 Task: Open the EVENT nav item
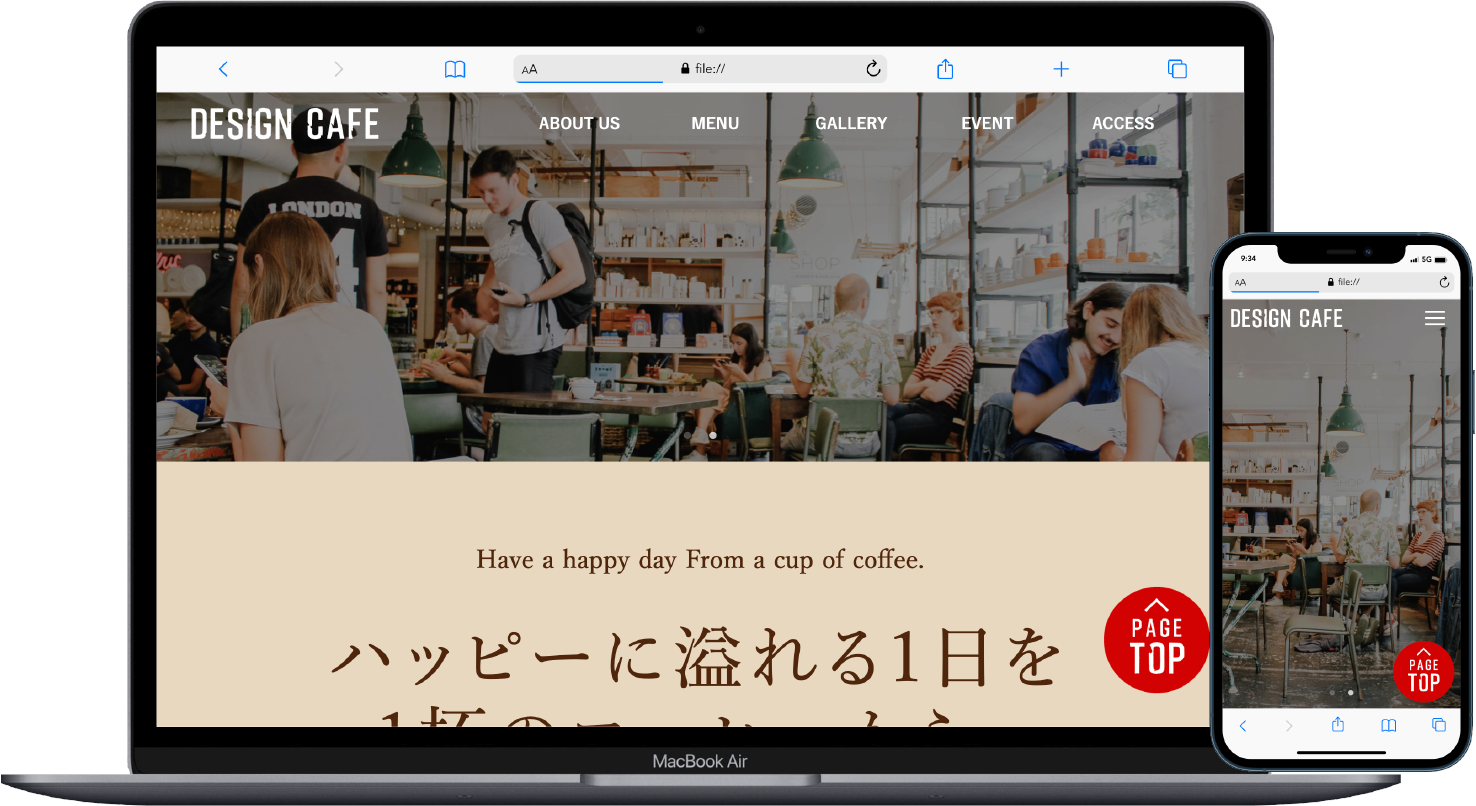pyautogui.click(x=987, y=124)
